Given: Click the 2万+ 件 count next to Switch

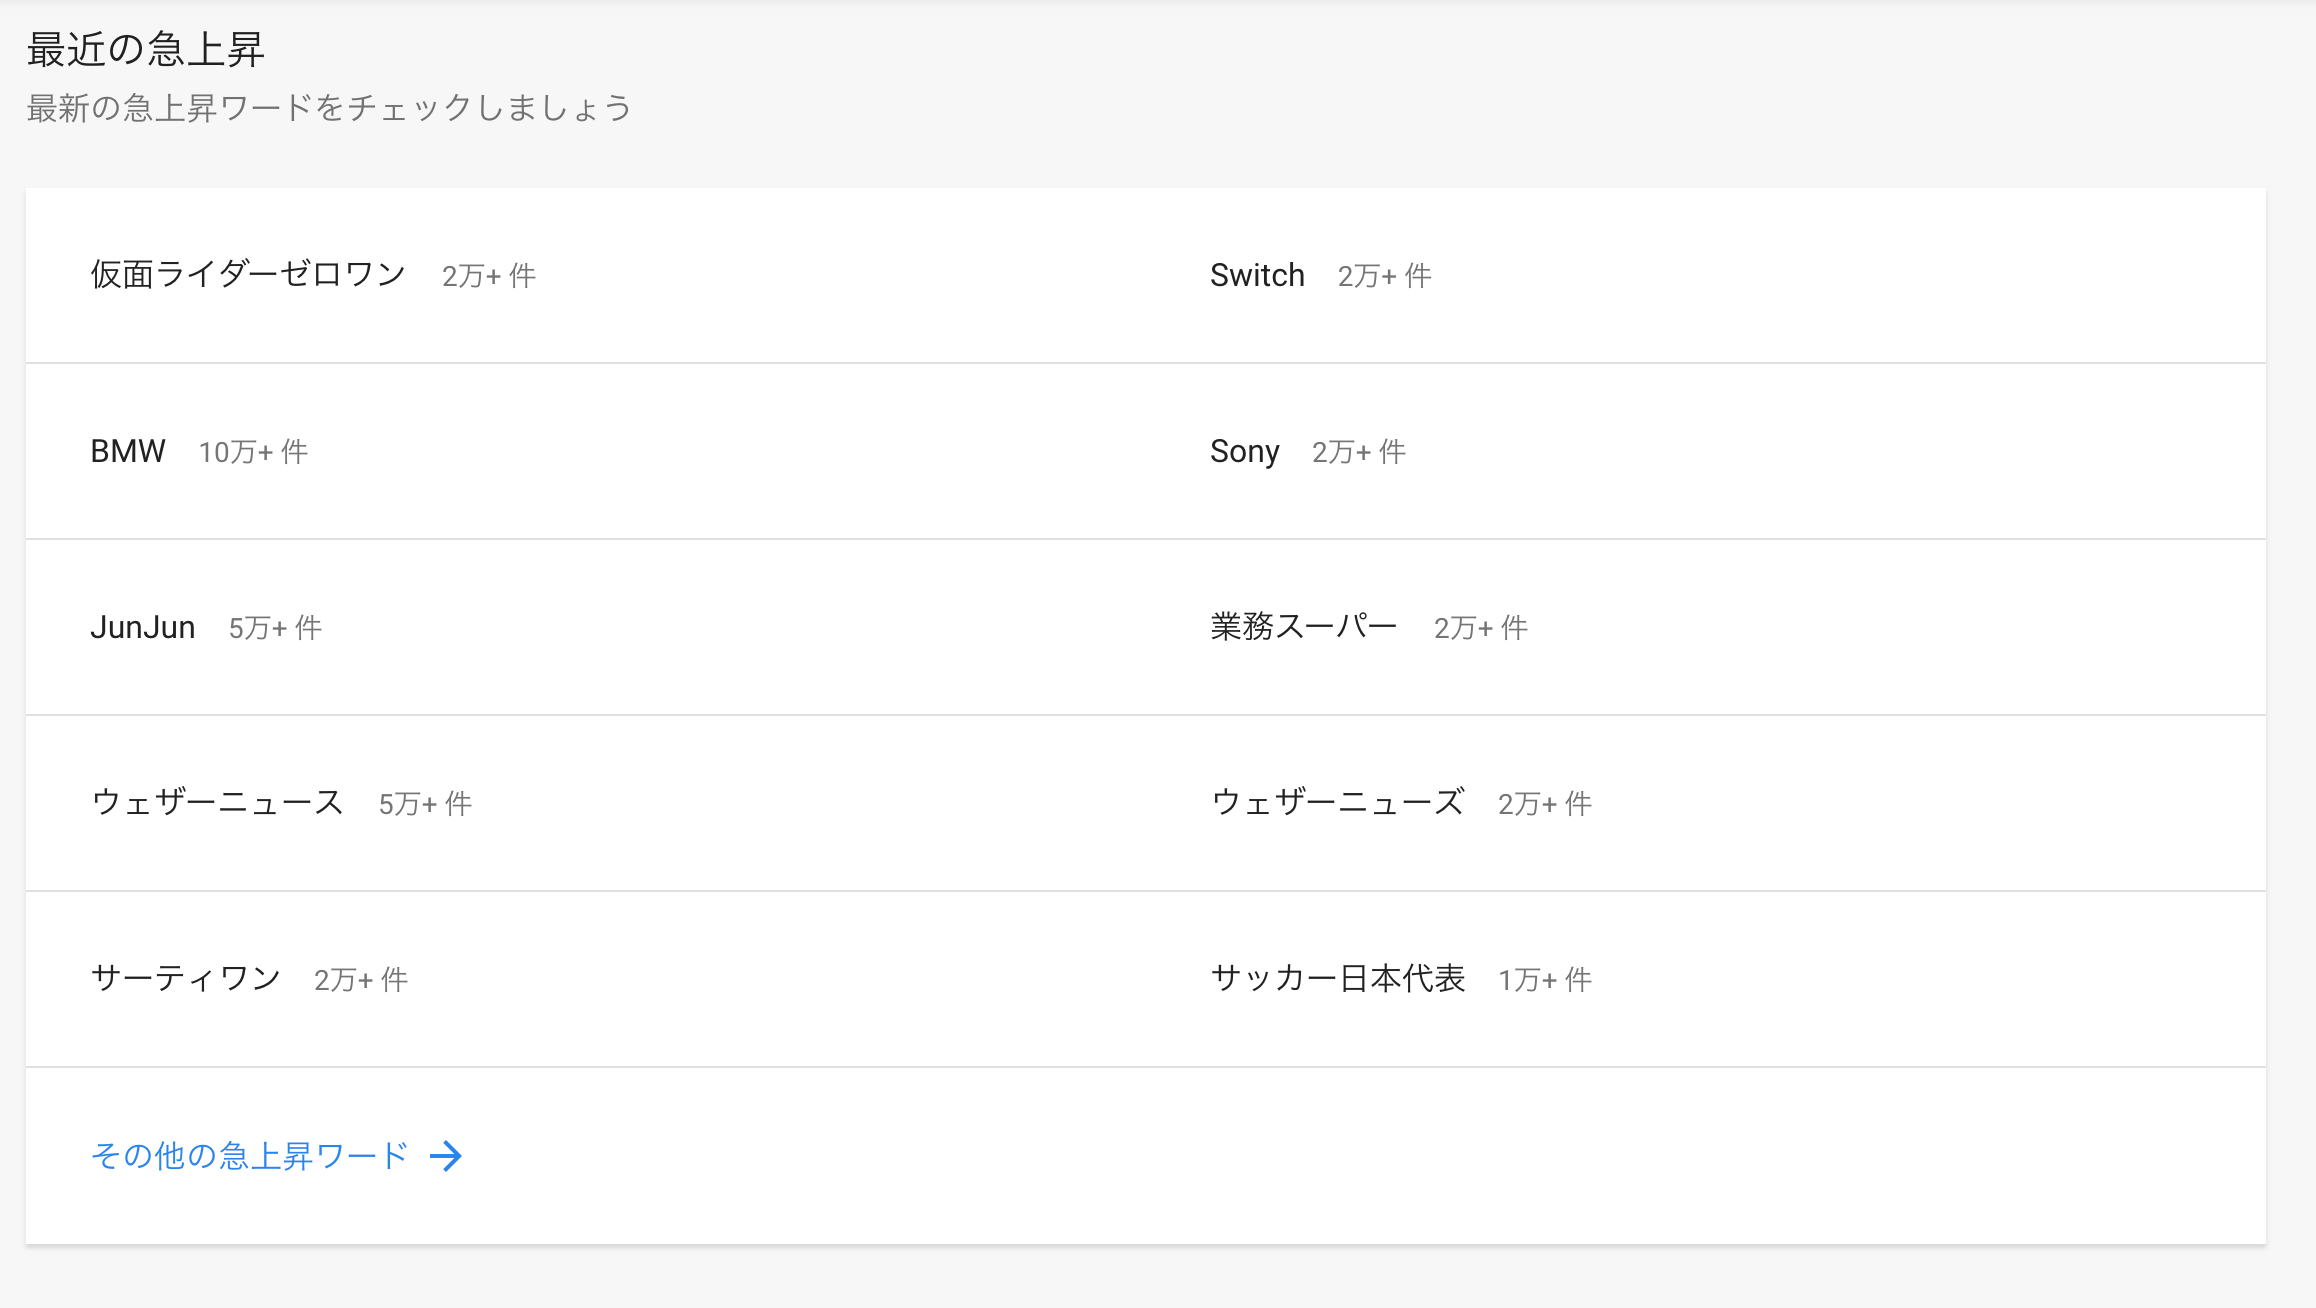Looking at the screenshot, I should [1384, 276].
